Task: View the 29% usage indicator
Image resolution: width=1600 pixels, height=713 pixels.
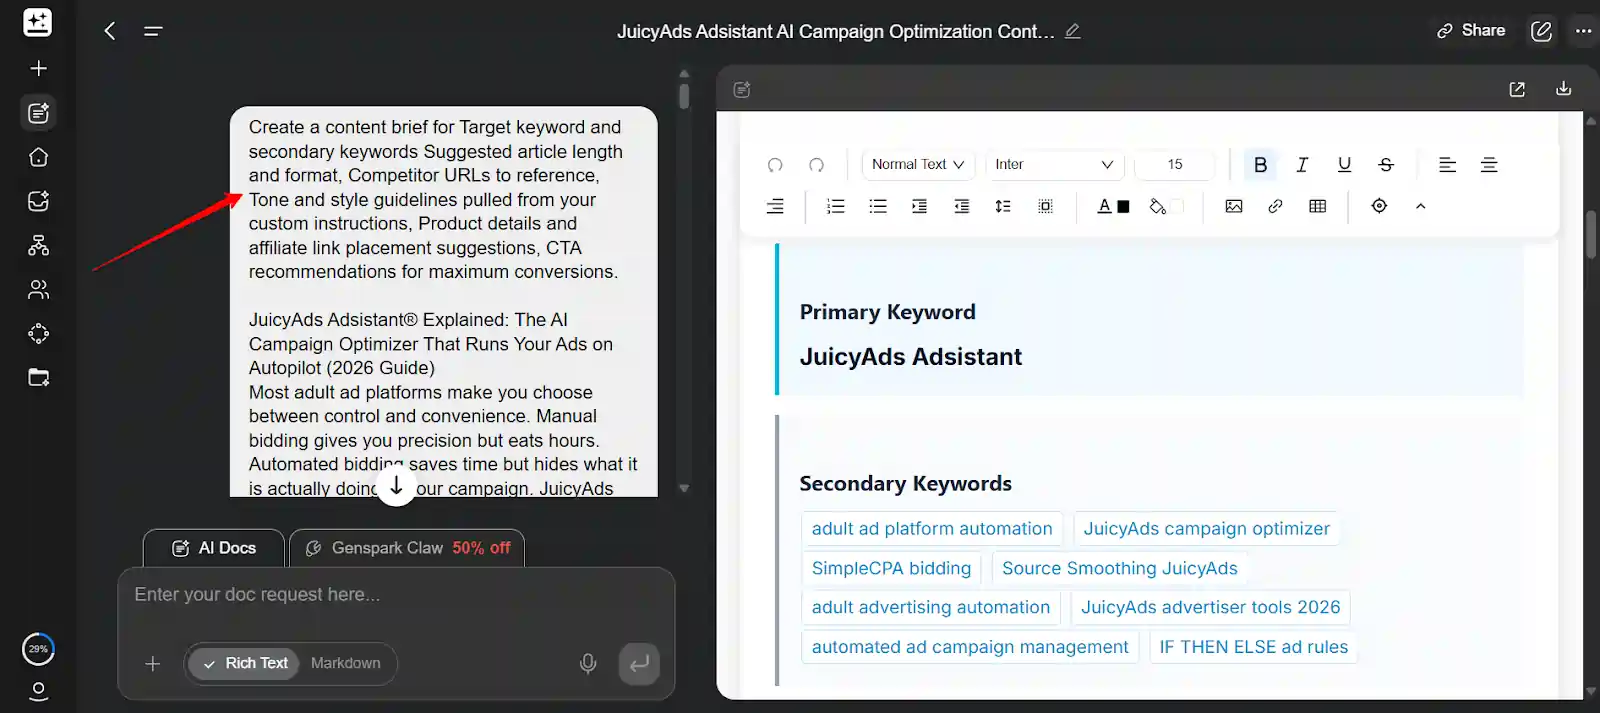Action: pyautogui.click(x=38, y=649)
